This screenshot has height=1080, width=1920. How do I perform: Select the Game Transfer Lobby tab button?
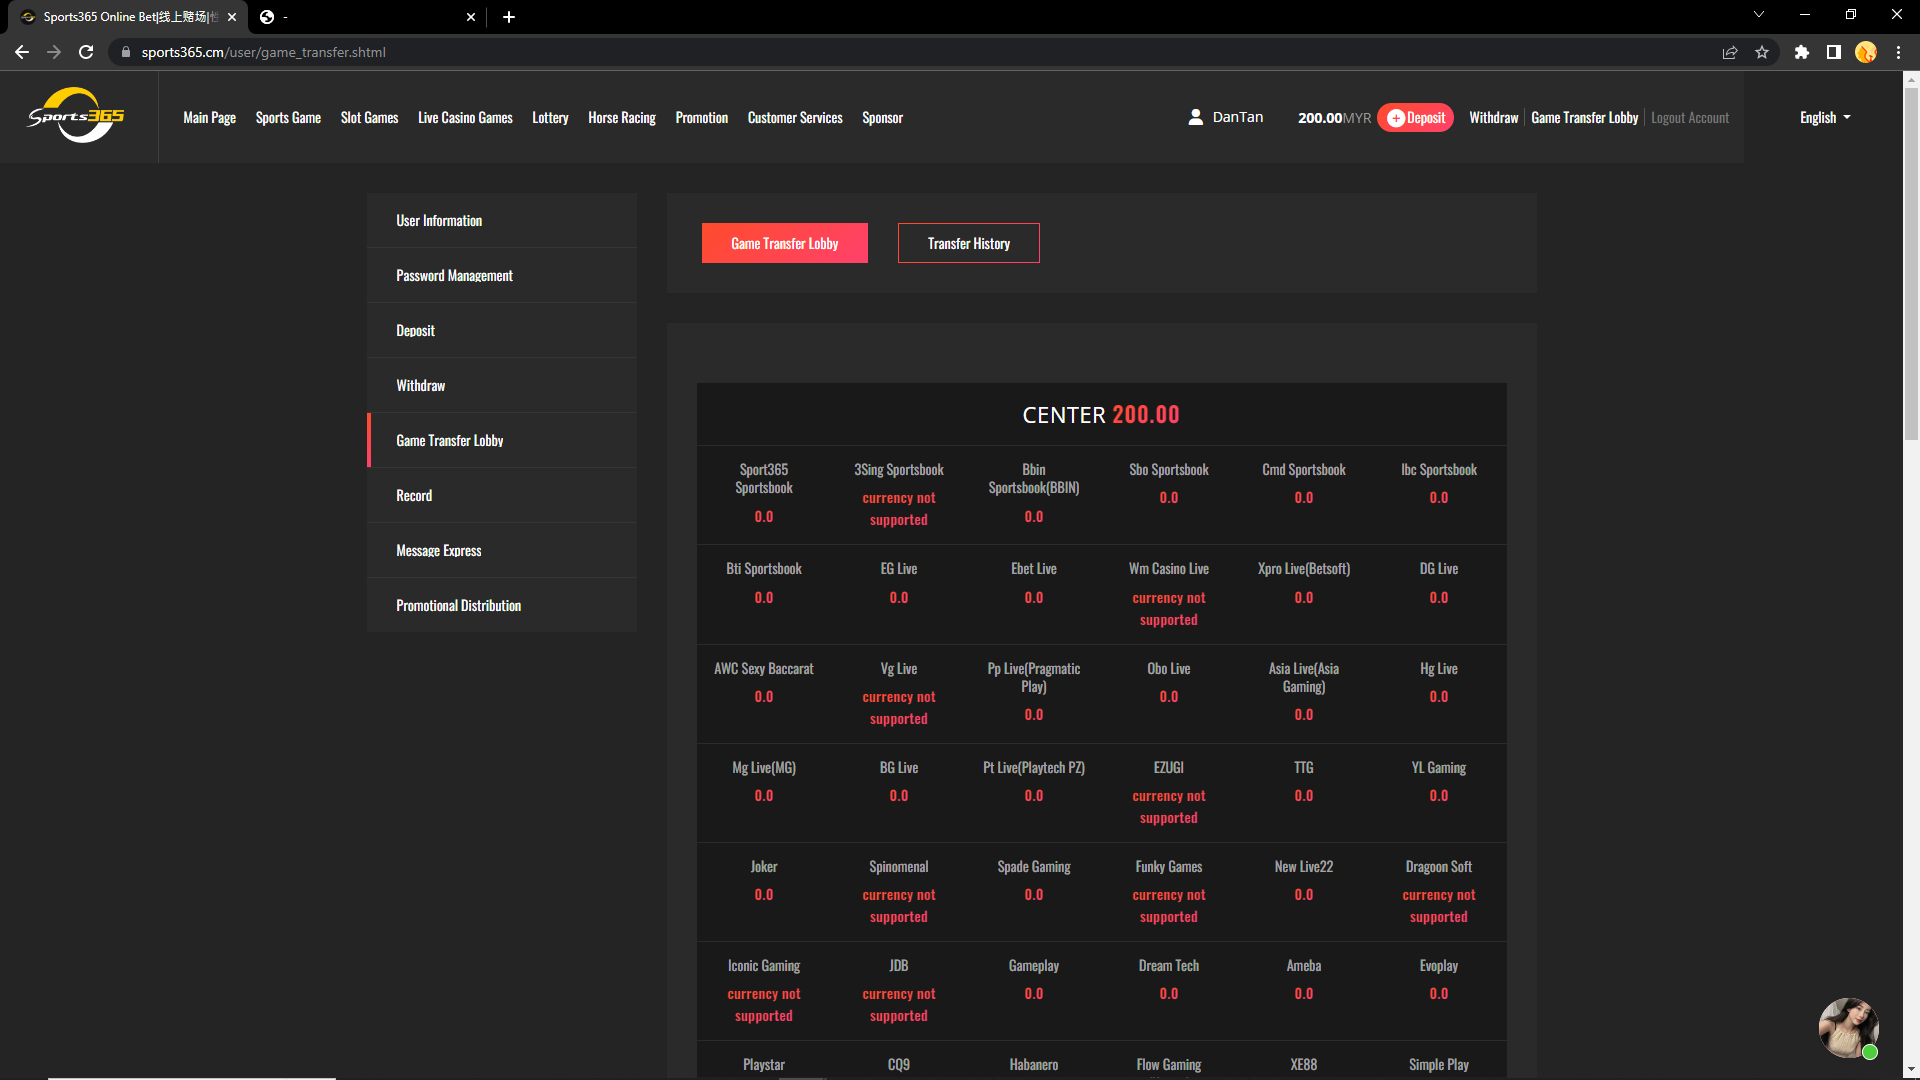(785, 243)
